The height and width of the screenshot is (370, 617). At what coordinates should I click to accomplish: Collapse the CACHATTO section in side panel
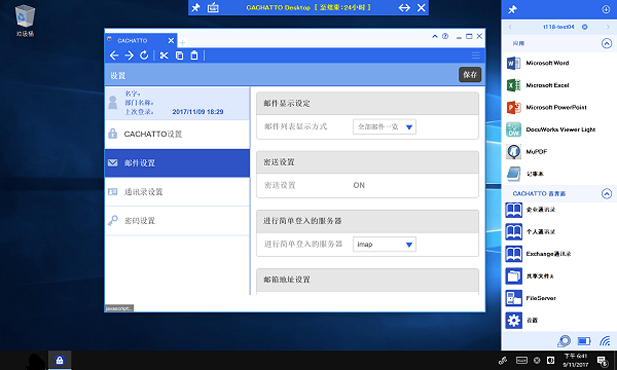[607, 193]
